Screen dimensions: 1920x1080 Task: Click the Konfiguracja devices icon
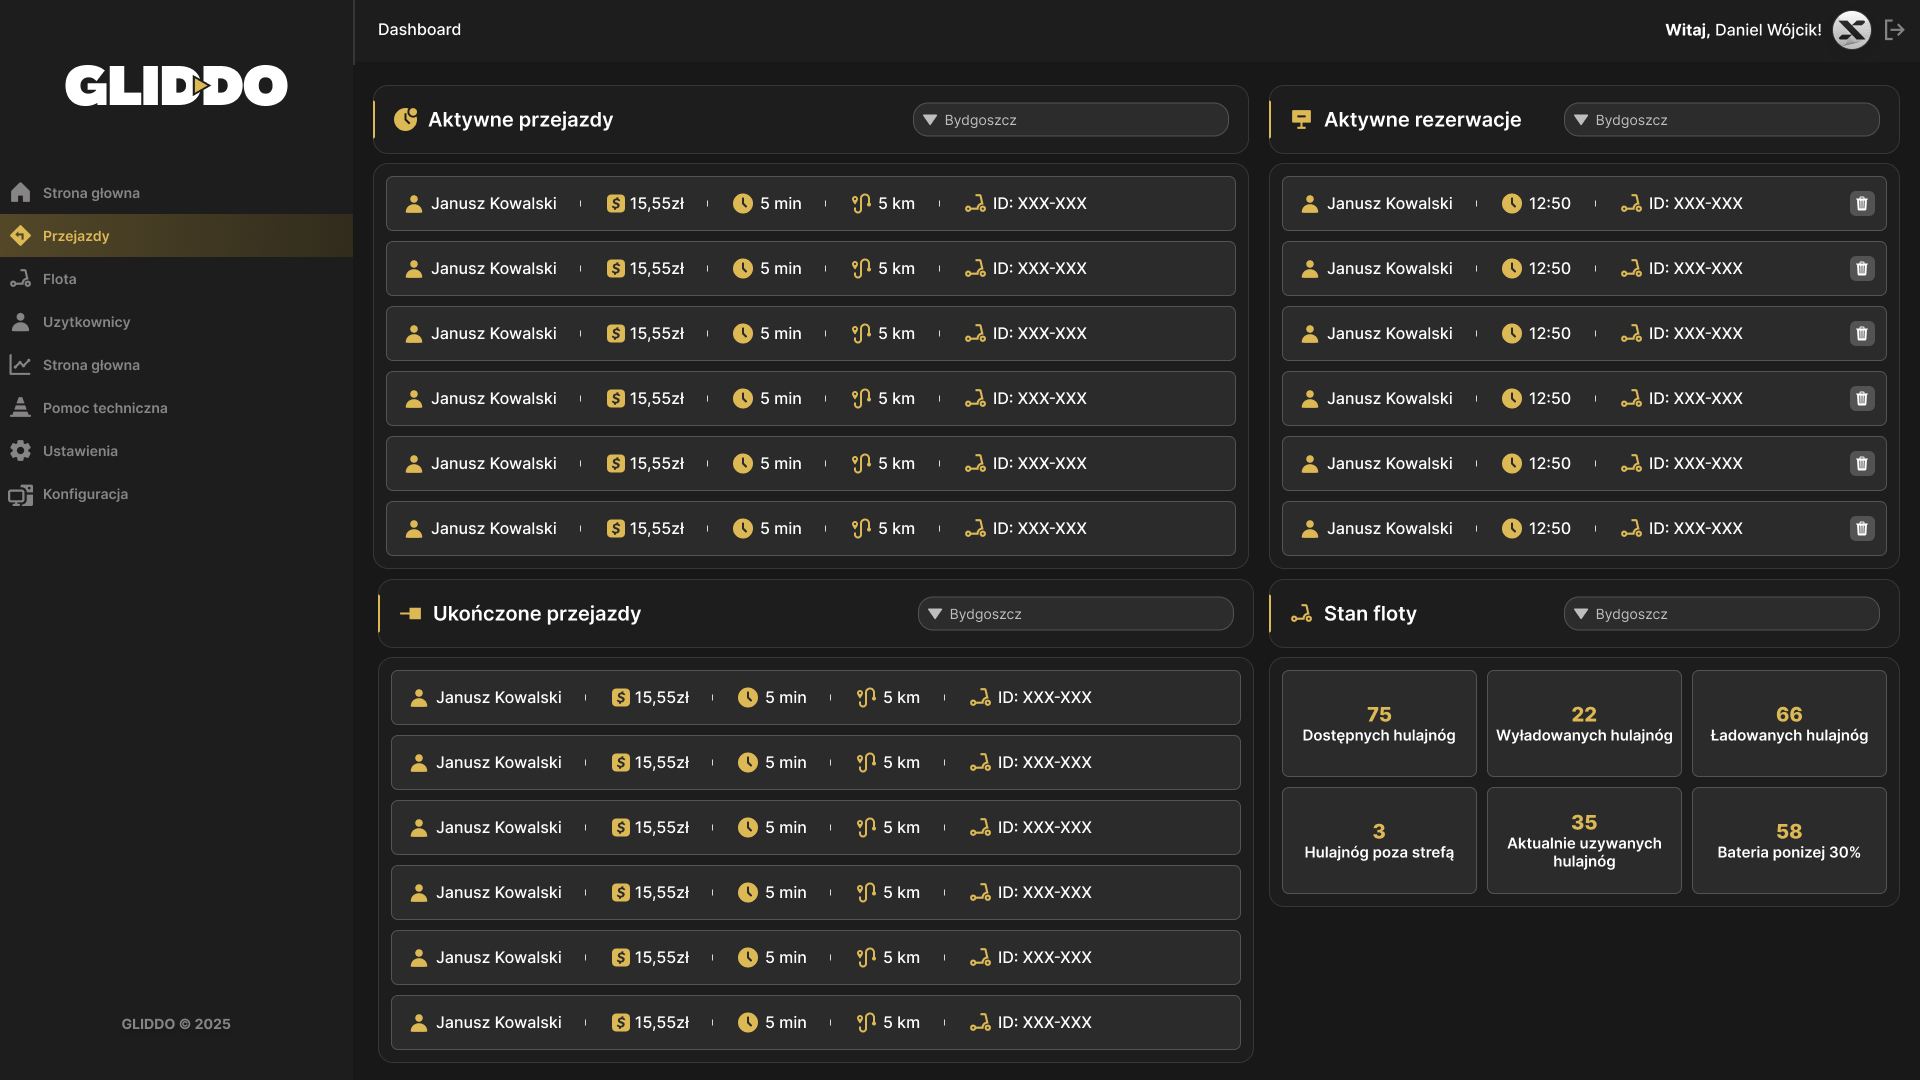click(x=20, y=494)
